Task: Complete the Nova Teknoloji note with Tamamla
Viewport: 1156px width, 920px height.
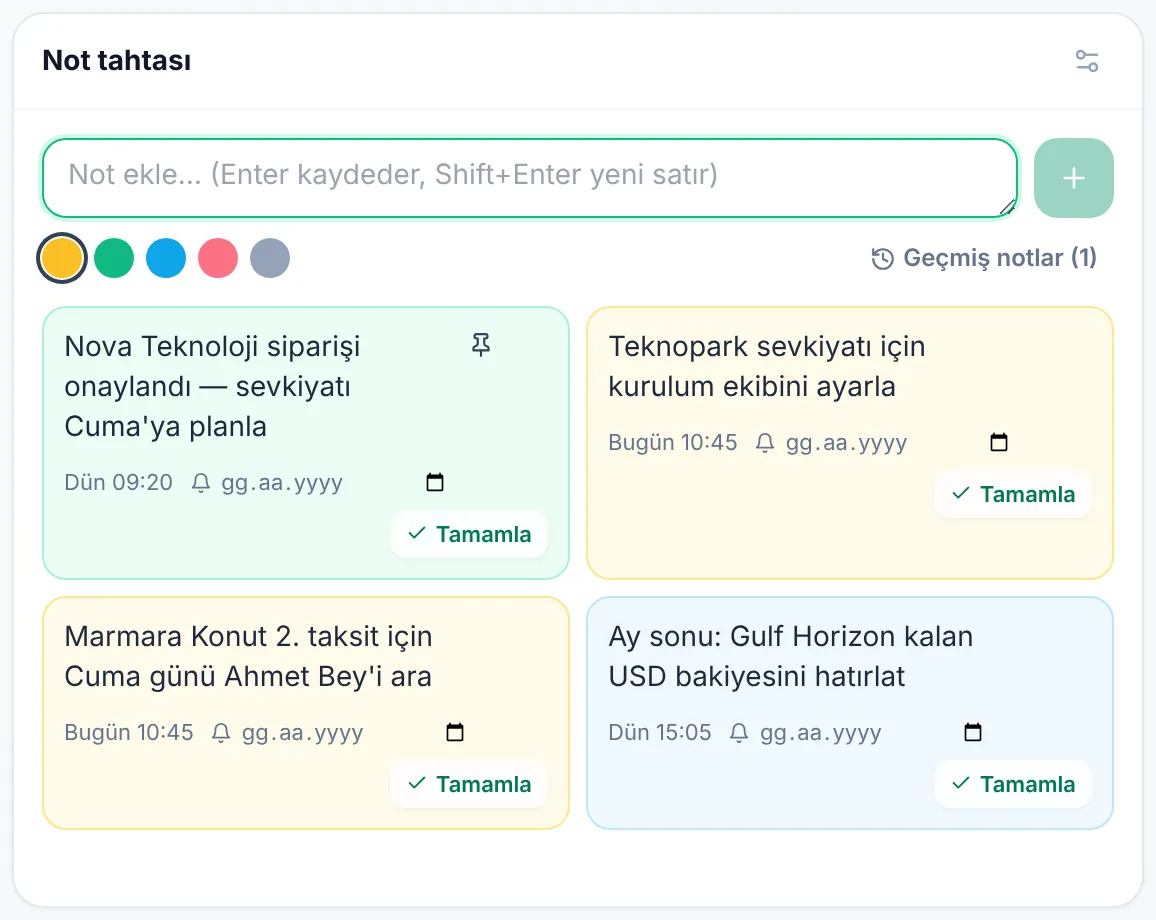Action: tap(469, 534)
